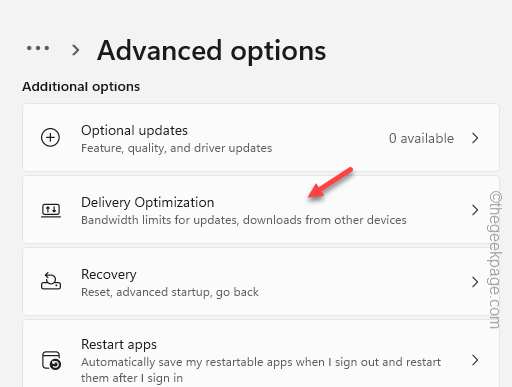Open Restart apps via its right chevron
Screen dimensions: 512x387
pyautogui.click(x=475, y=360)
